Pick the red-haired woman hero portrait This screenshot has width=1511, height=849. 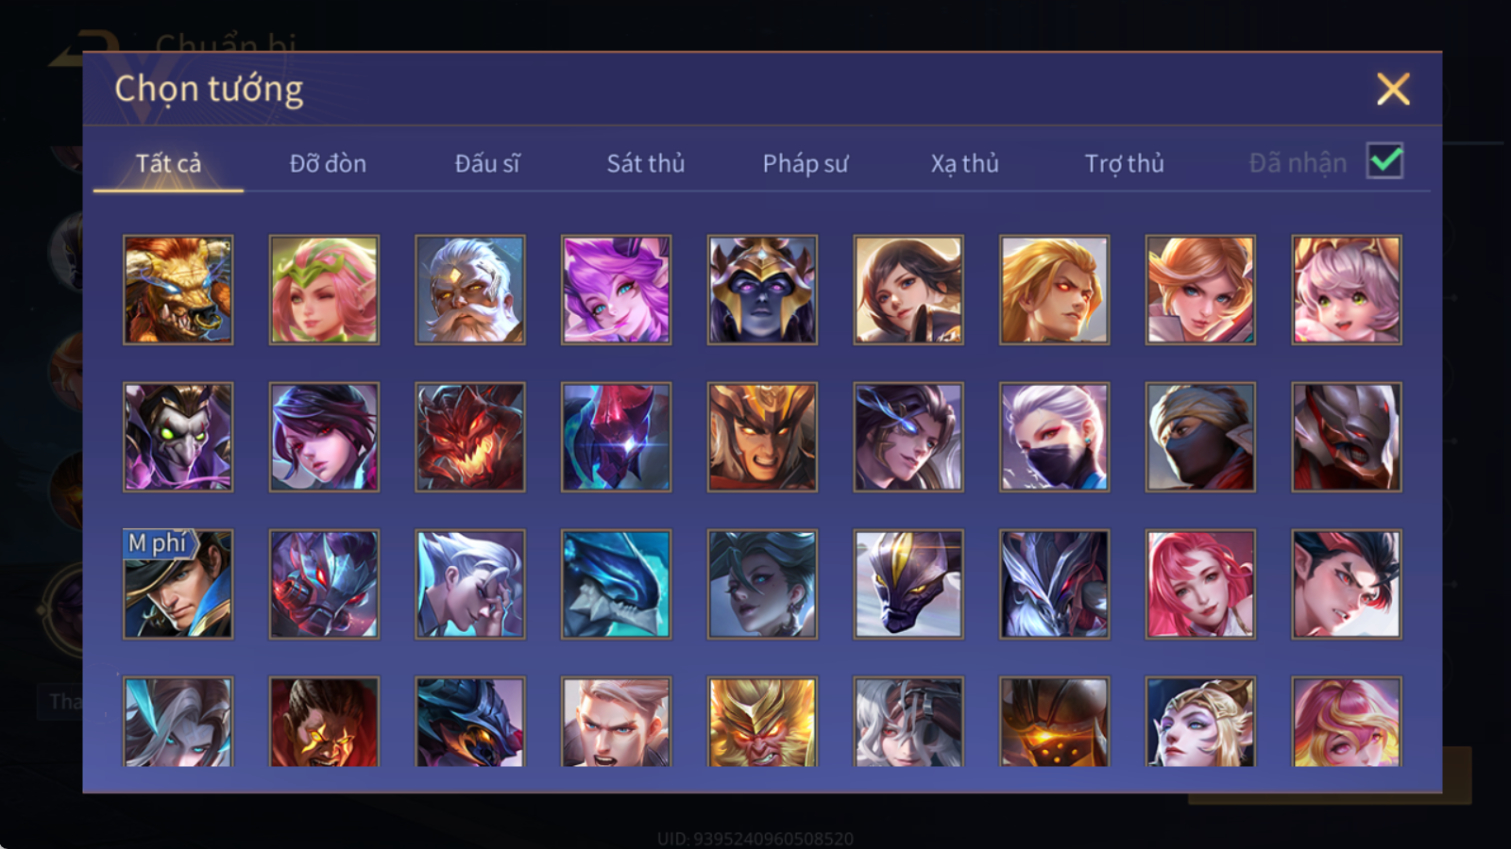click(1200, 584)
